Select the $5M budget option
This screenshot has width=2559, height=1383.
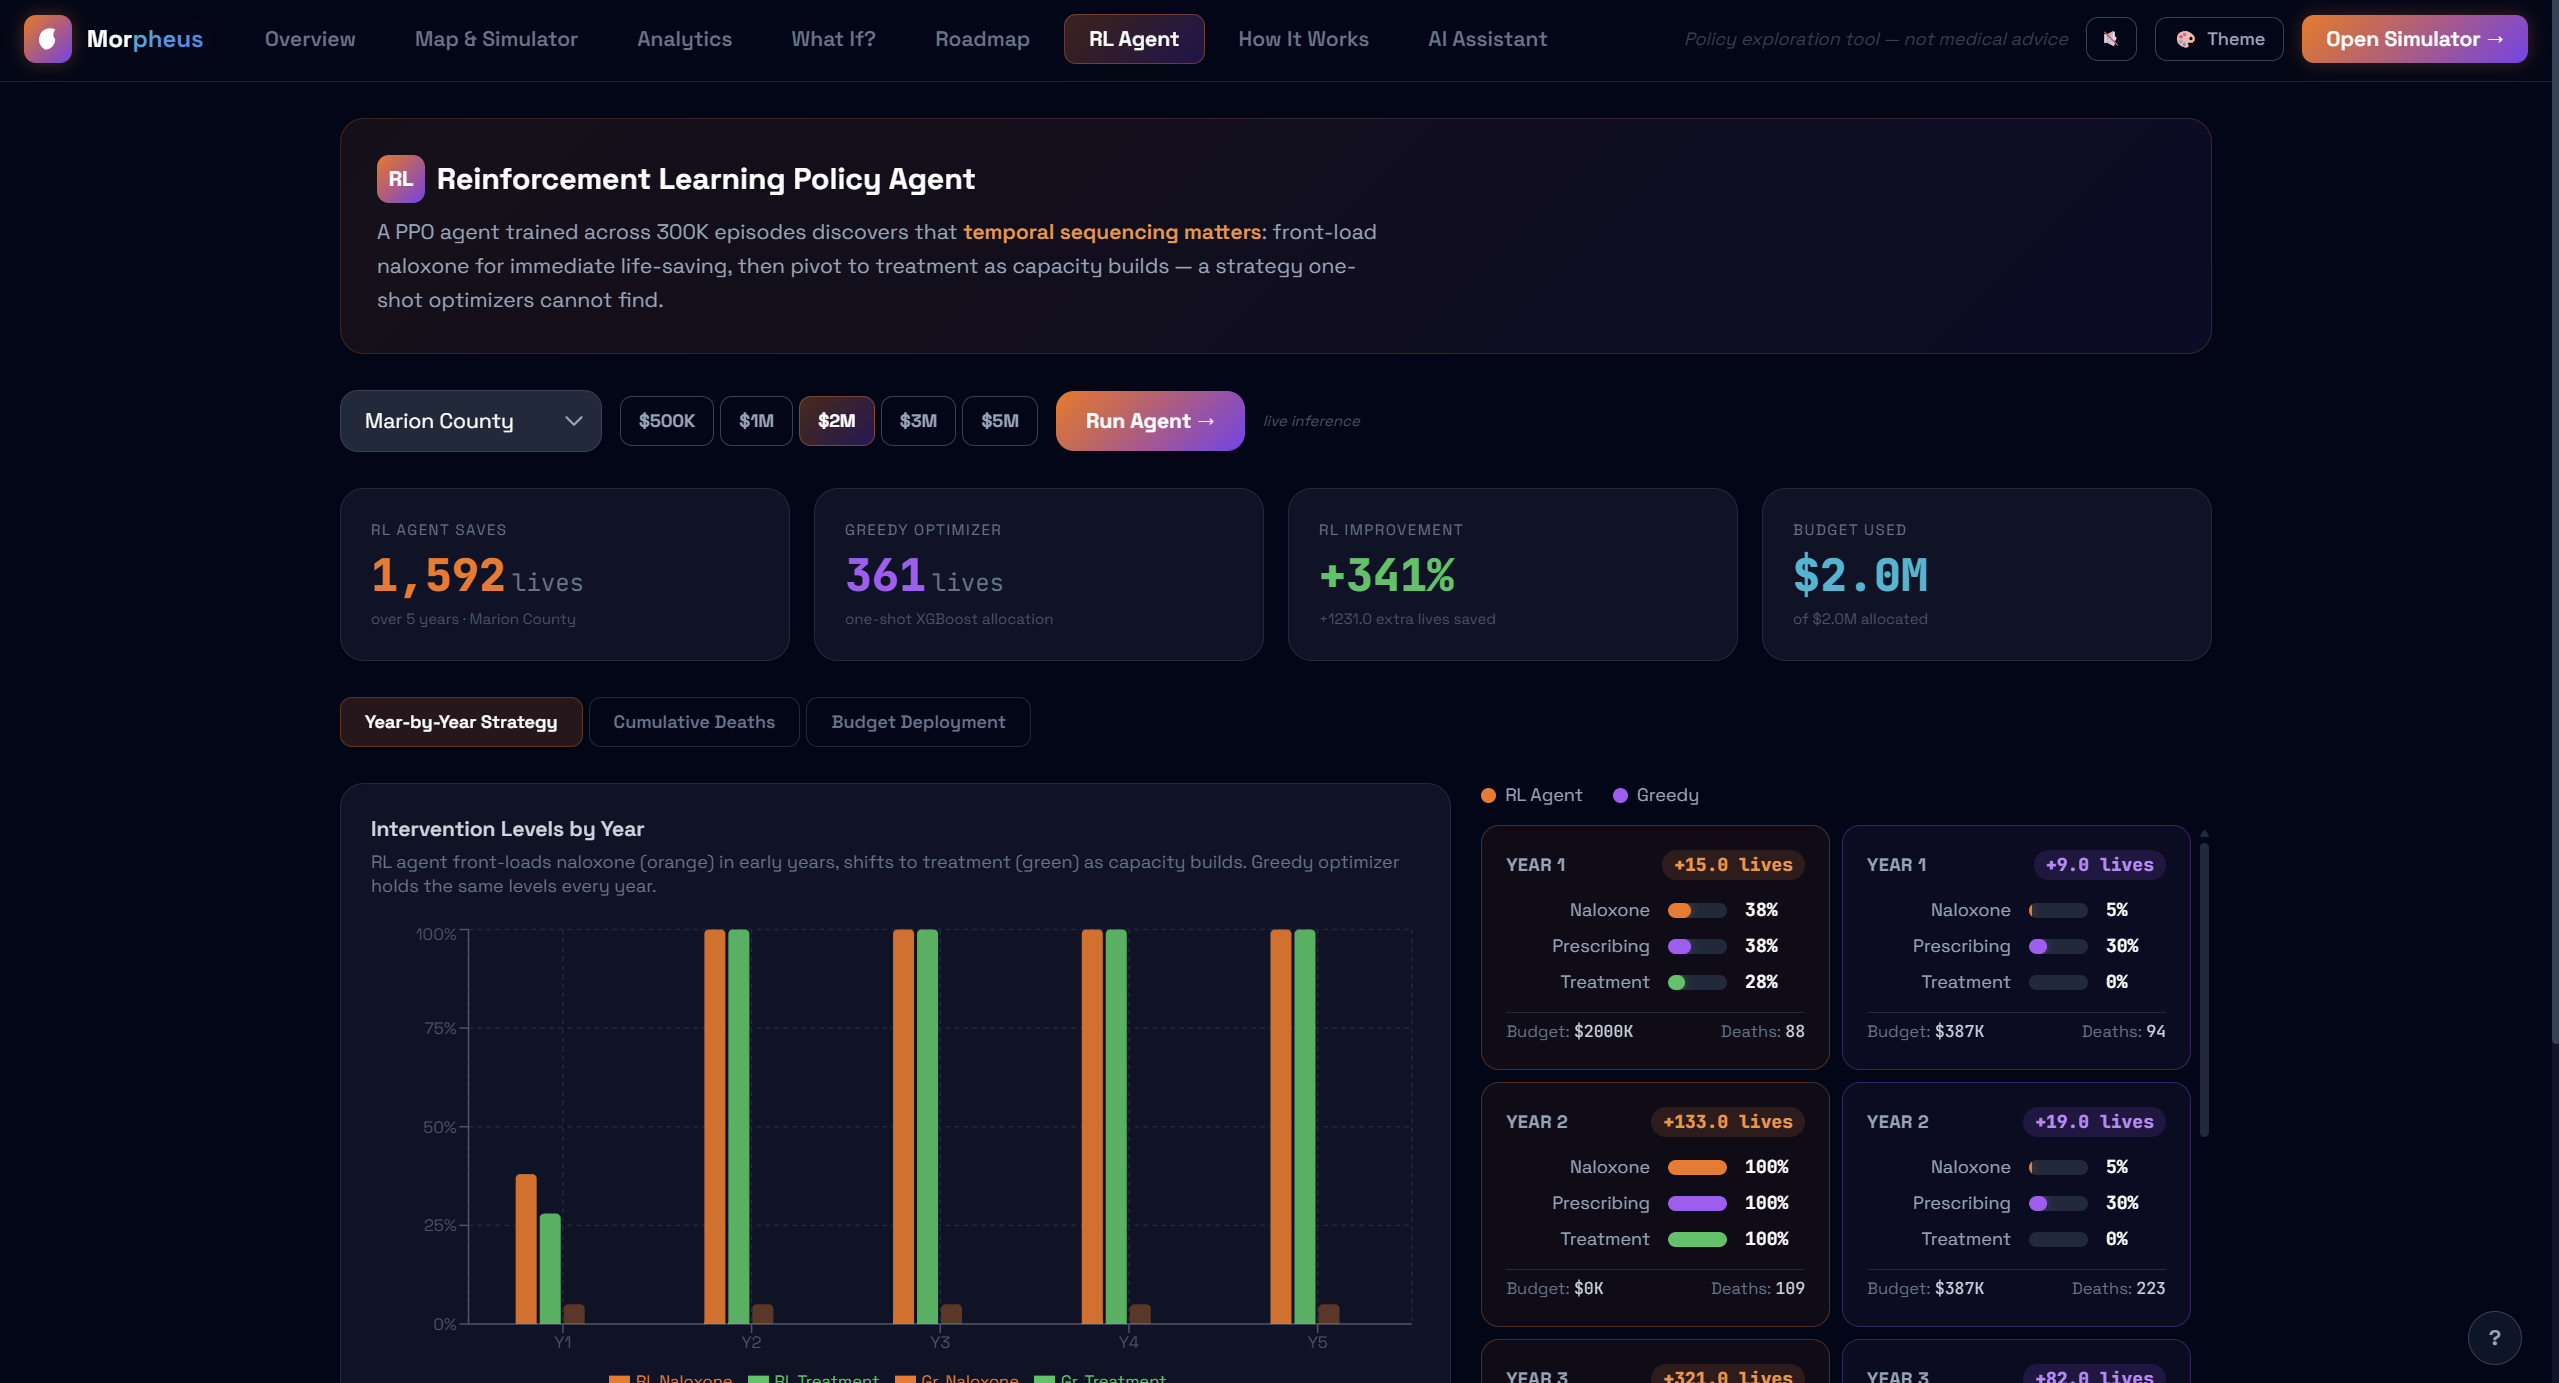click(999, 421)
